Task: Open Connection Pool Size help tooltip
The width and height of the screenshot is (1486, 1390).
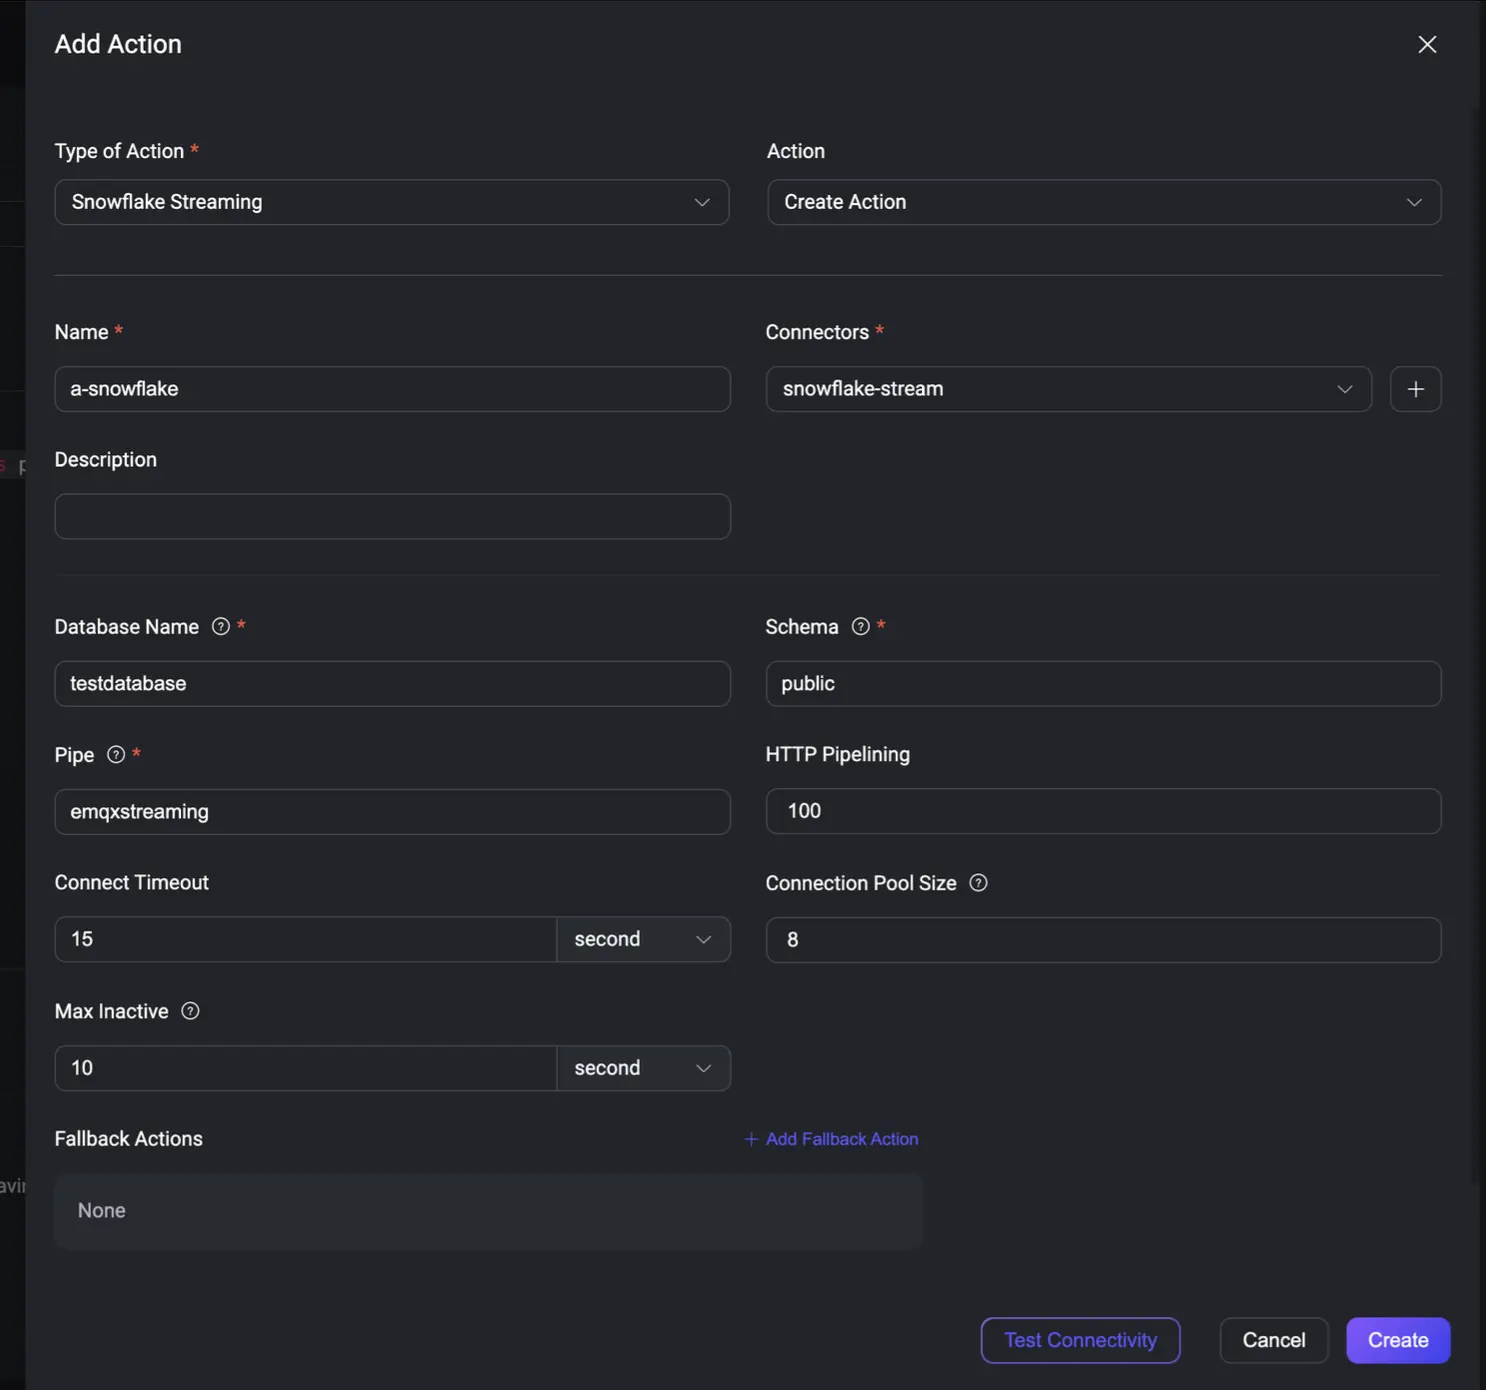Action: (978, 882)
